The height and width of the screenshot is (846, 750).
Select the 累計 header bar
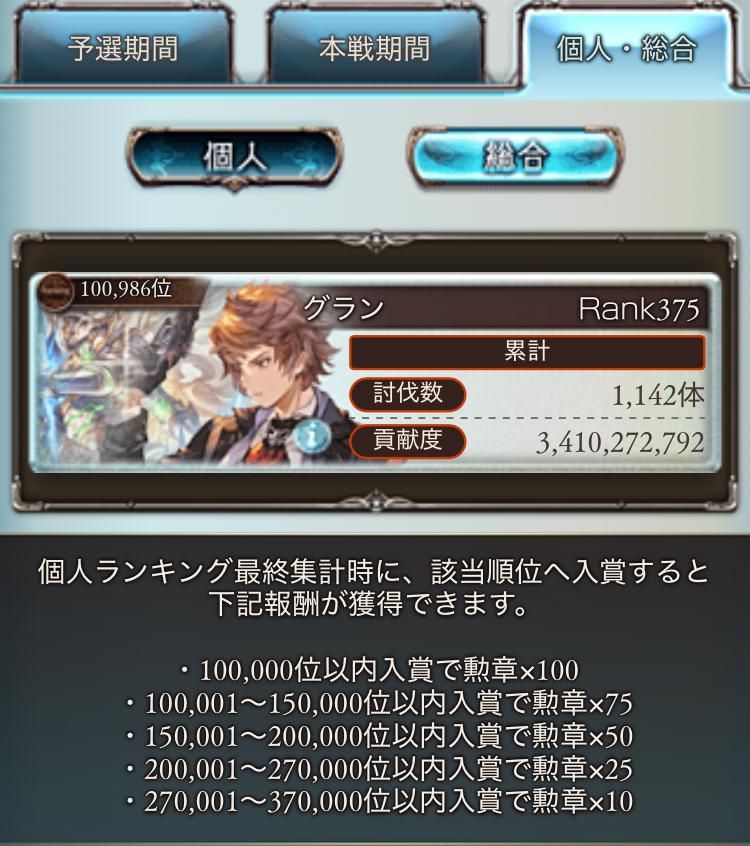tap(527, 352)
